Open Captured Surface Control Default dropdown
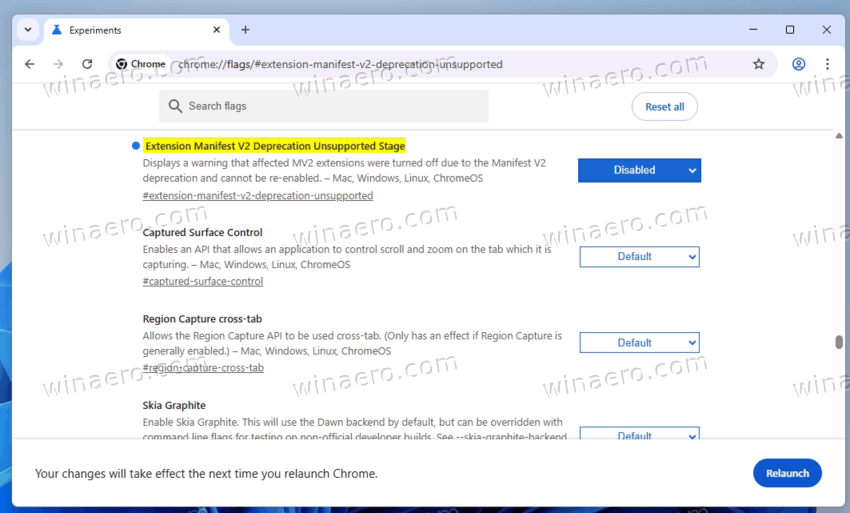850x513 pixels. [x=639, y=256]
